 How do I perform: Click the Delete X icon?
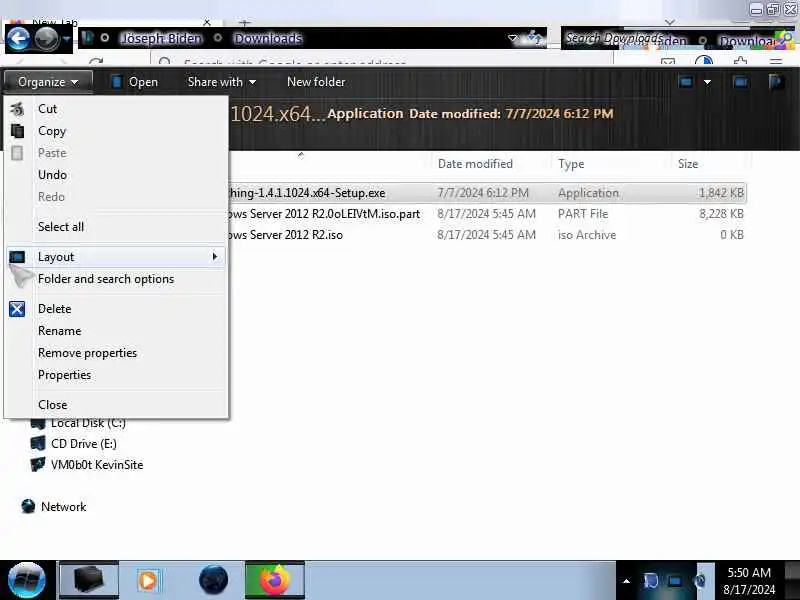pos(17,309)
